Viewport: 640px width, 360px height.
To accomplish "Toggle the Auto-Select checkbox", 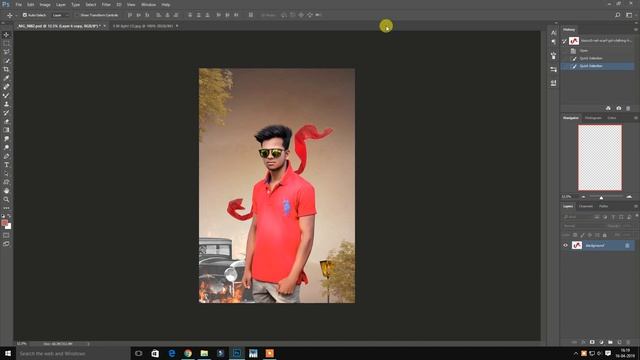I will click(x=25, y=15).
